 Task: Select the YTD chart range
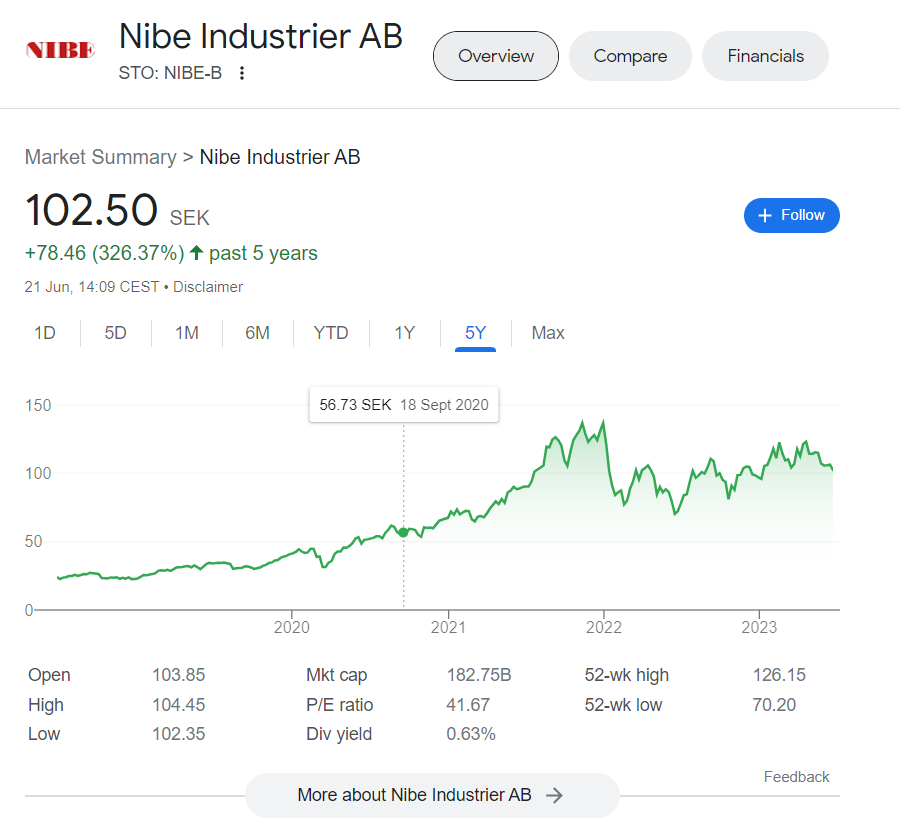pyautogui.click(x=331, y=333)
